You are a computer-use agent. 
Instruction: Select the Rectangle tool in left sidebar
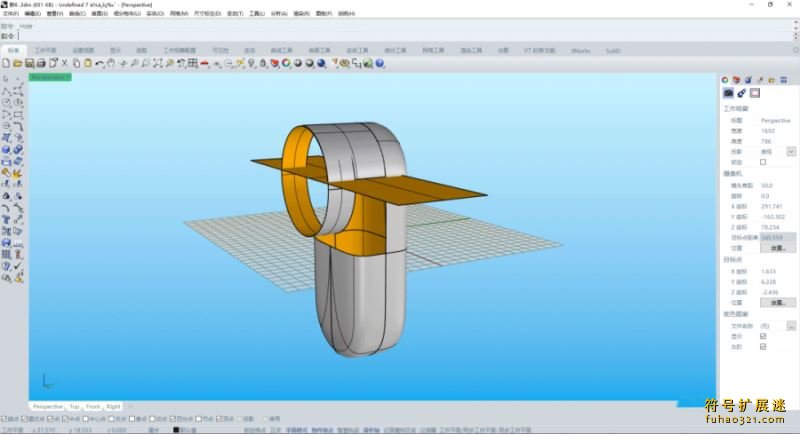(18, 115)
